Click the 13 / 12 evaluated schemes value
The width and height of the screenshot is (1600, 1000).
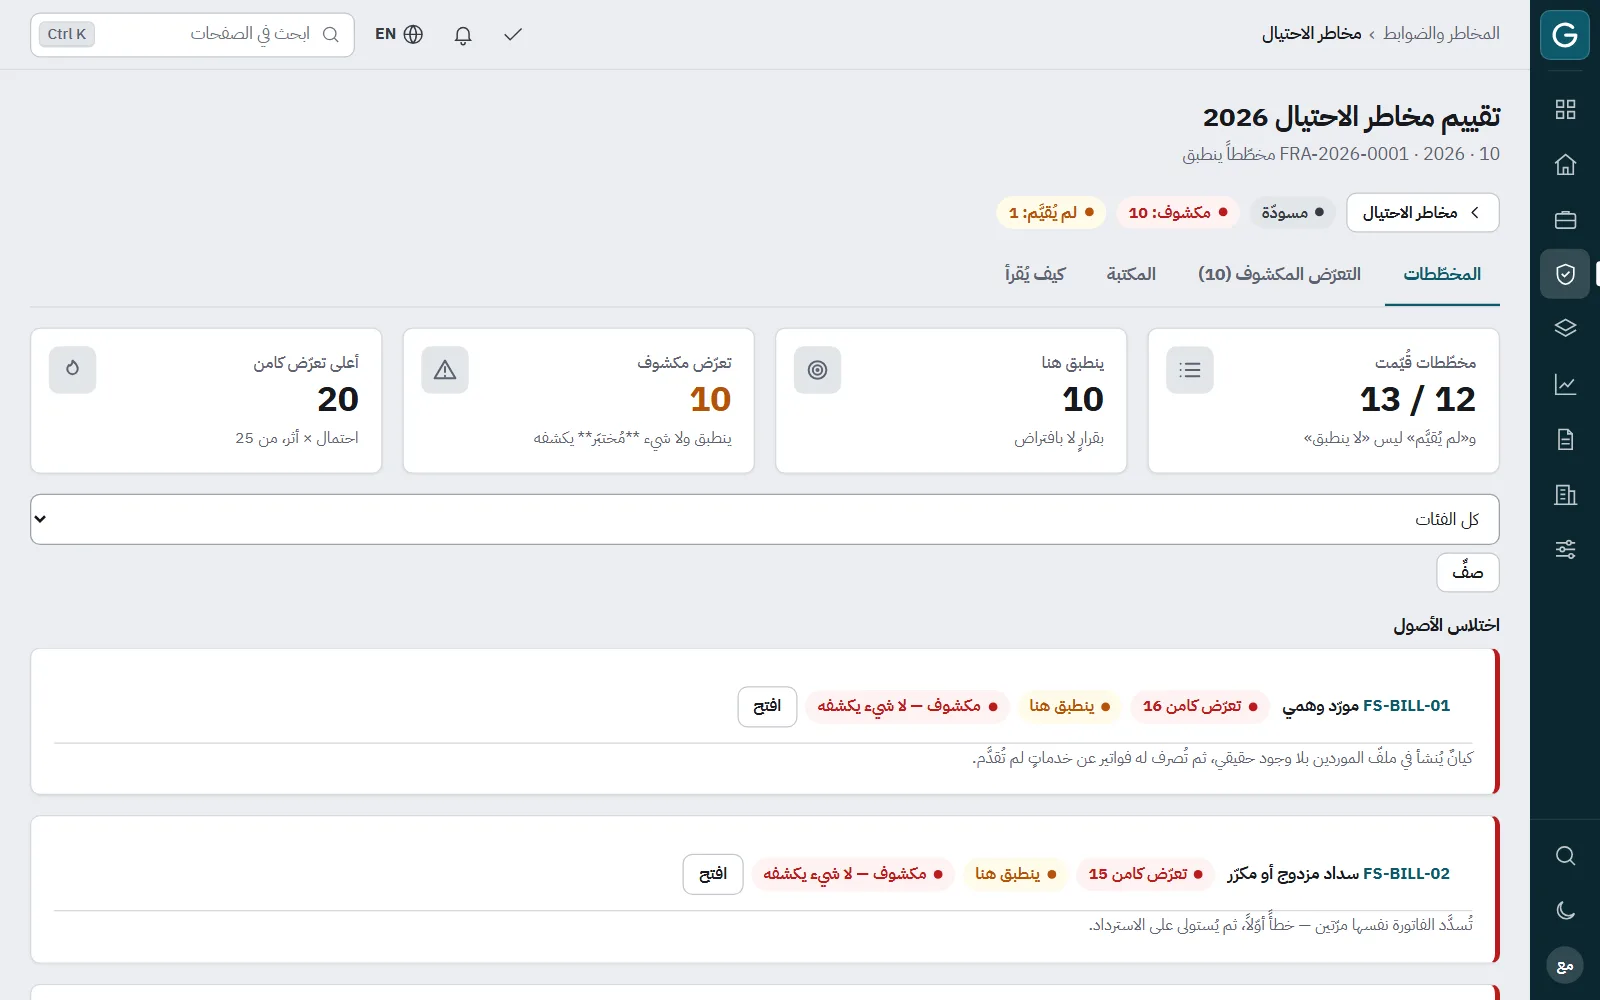[x=1418, y=399]
